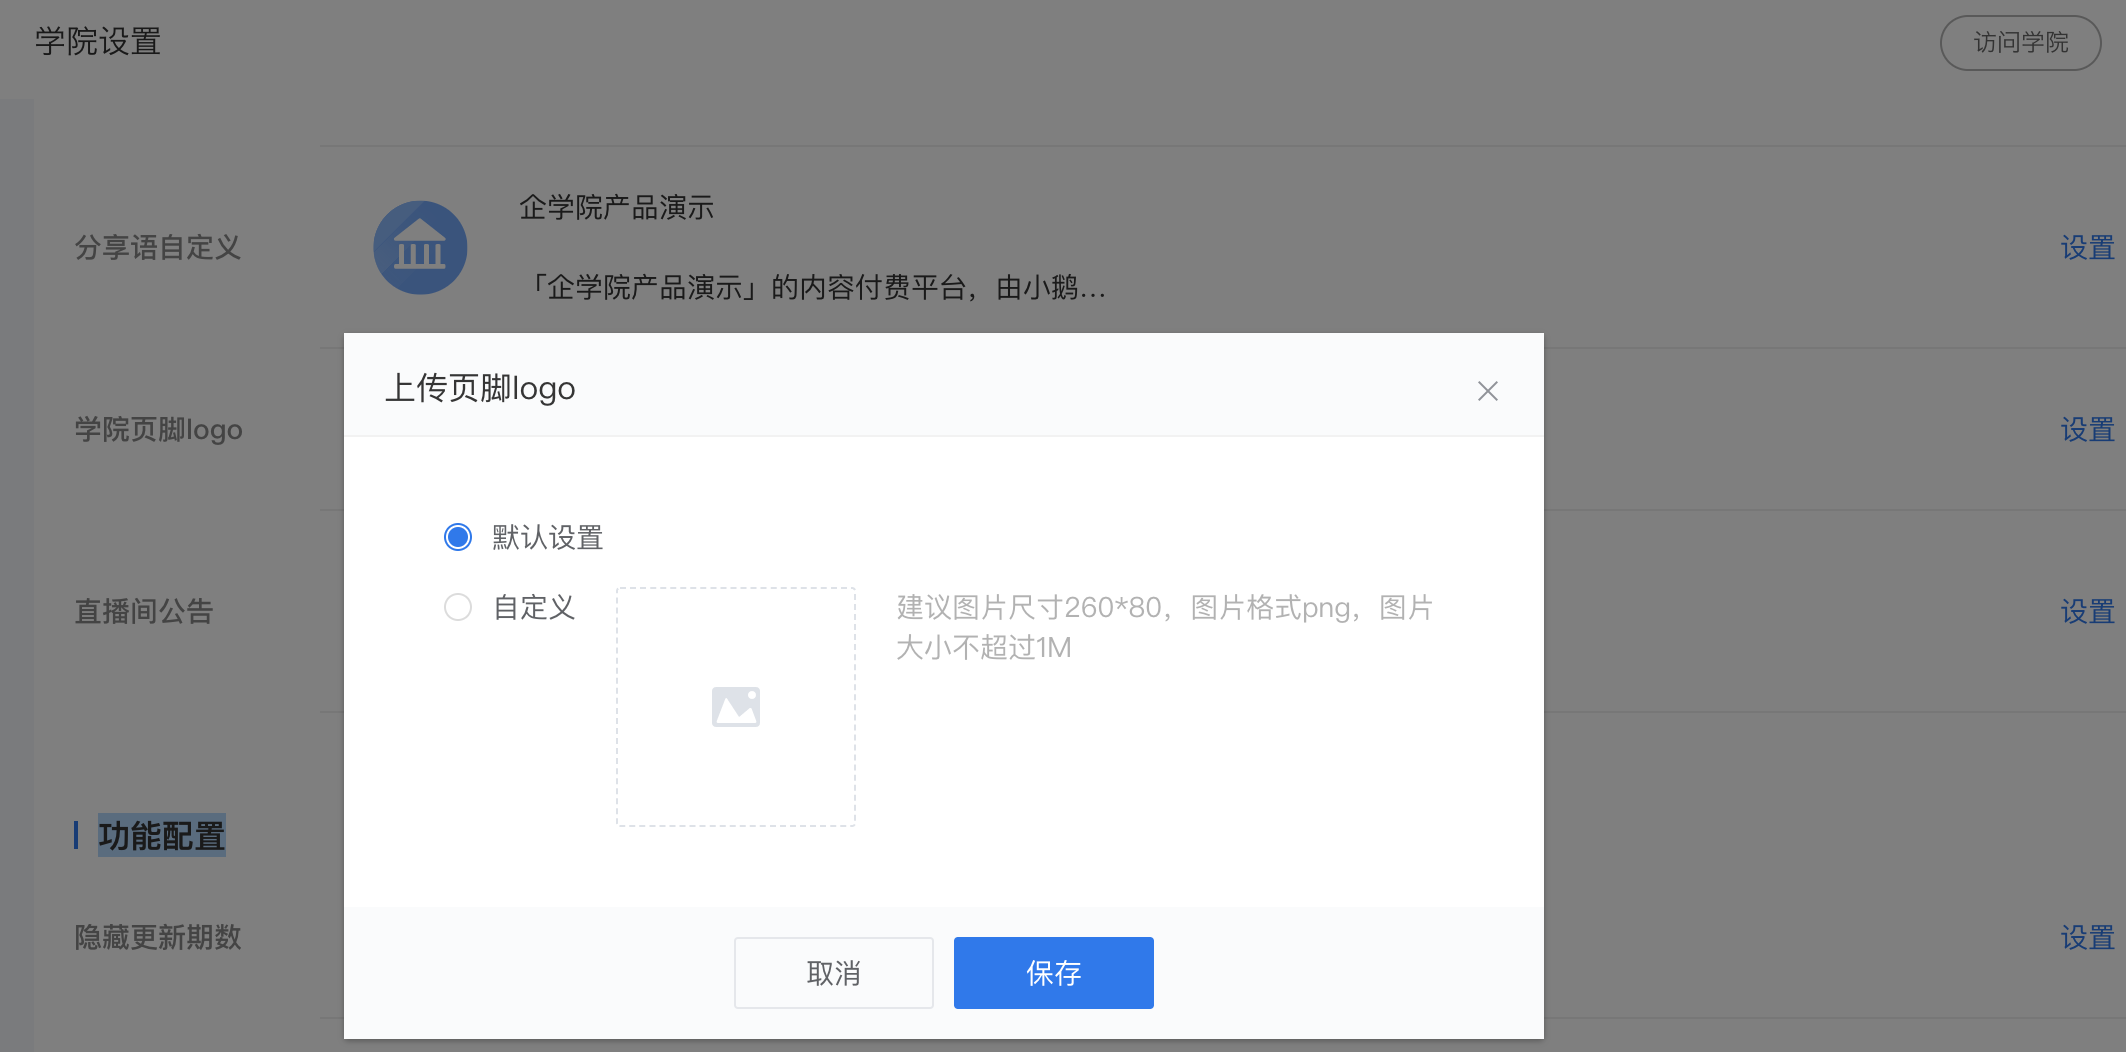Screen dimensions: 2126x1052
Task: Click the blue academy building icon
Action: (420, 248)
